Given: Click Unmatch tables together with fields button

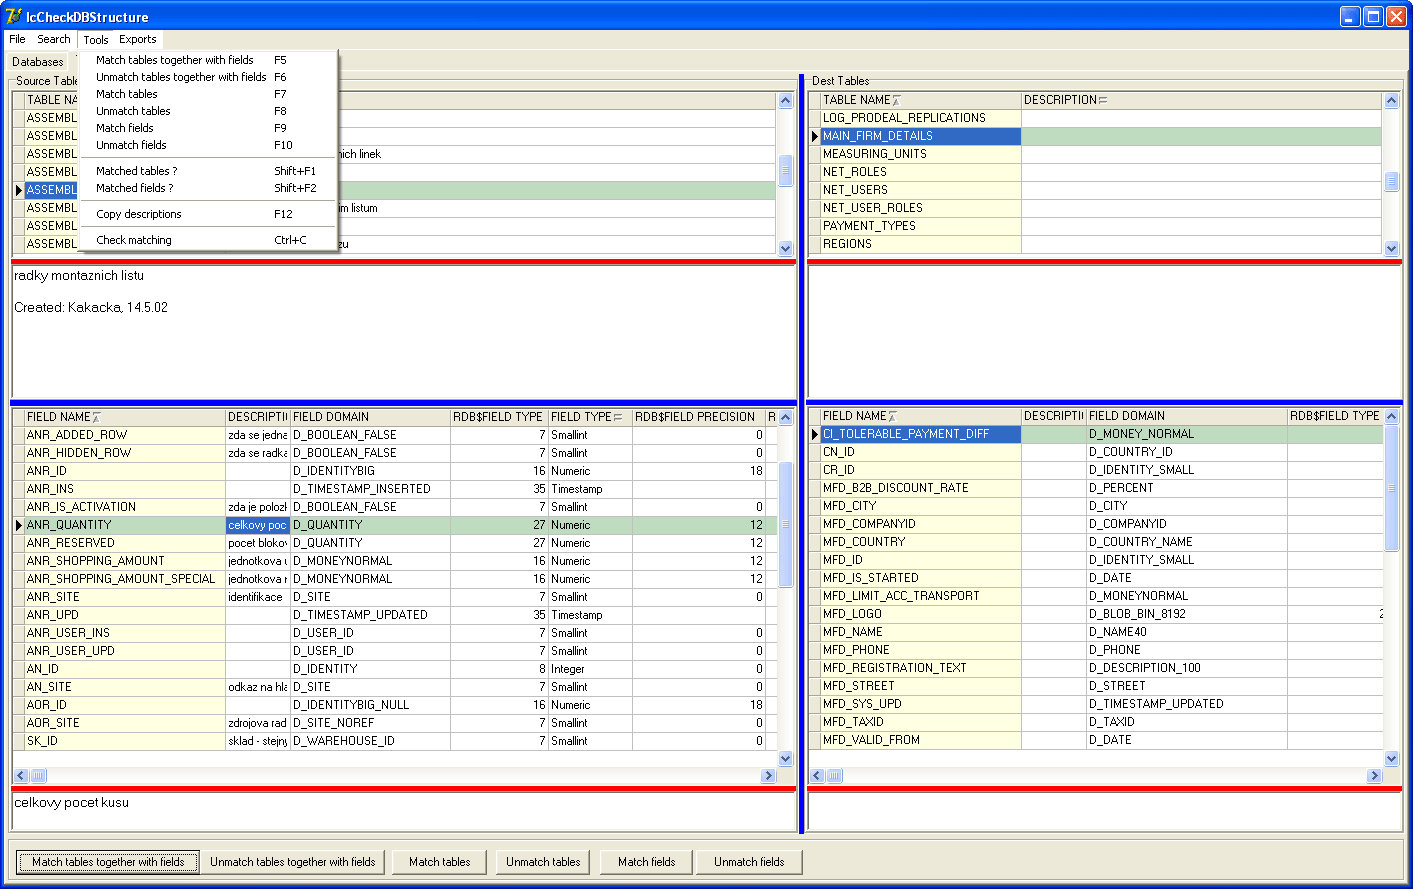Looking at the screenshot, I should 292,862.
